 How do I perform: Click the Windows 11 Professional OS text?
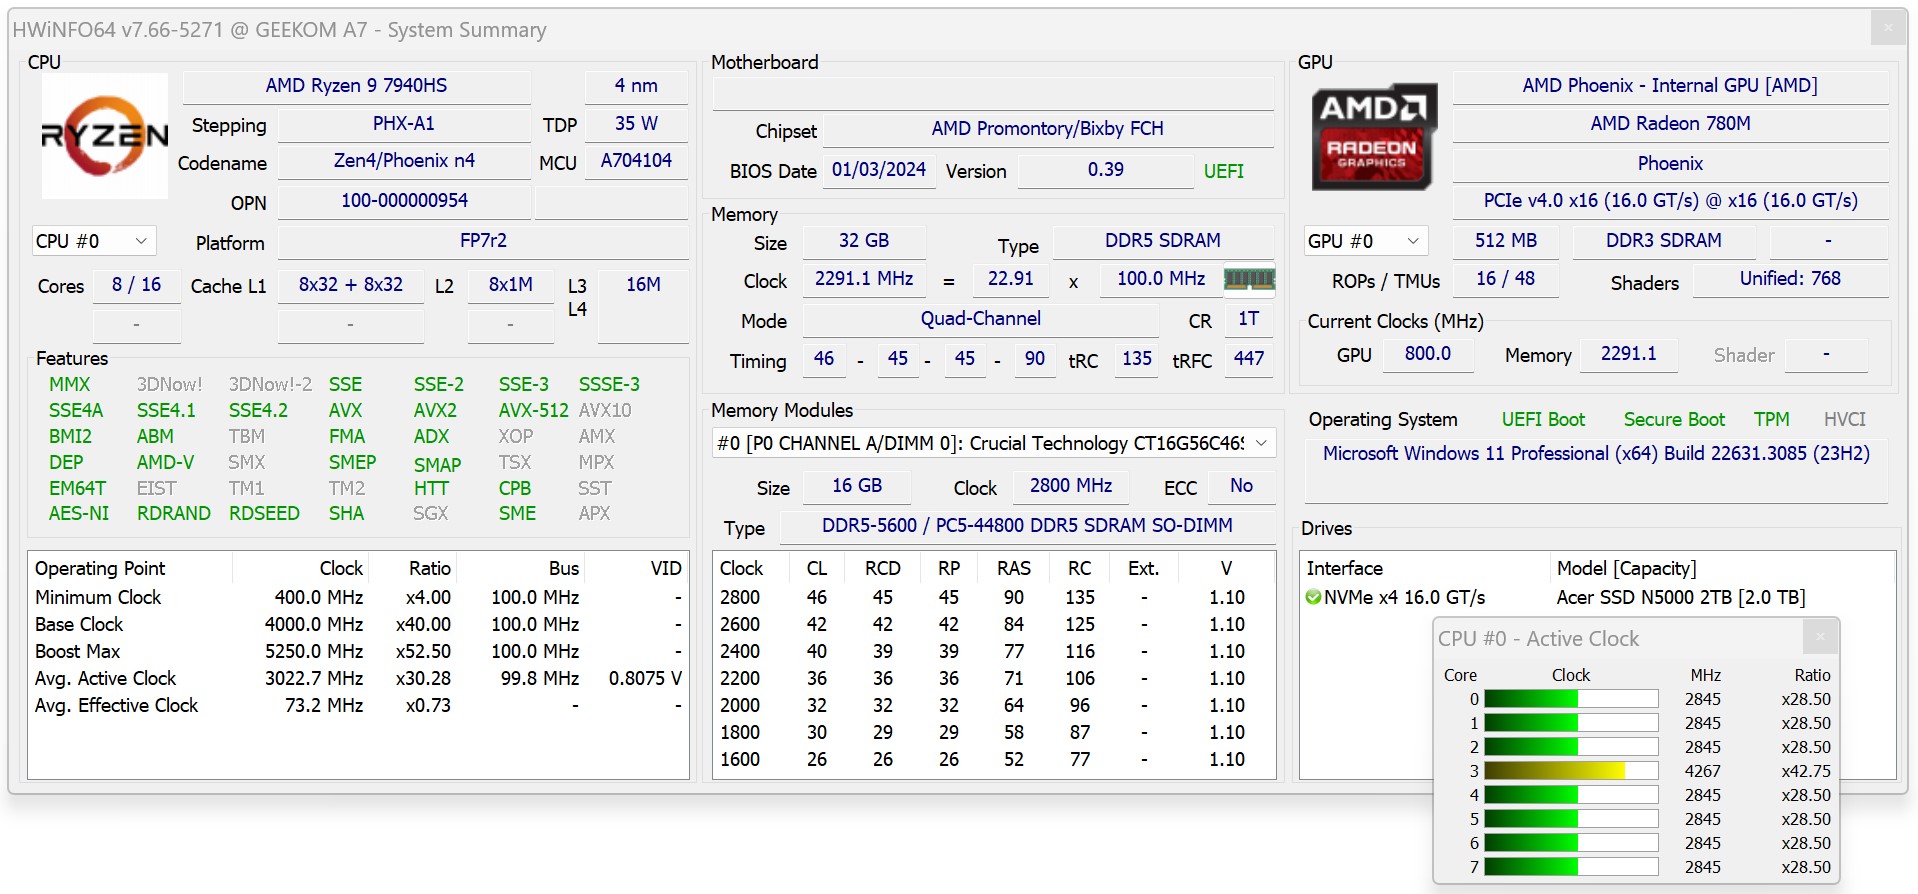tap(1595, 453)
